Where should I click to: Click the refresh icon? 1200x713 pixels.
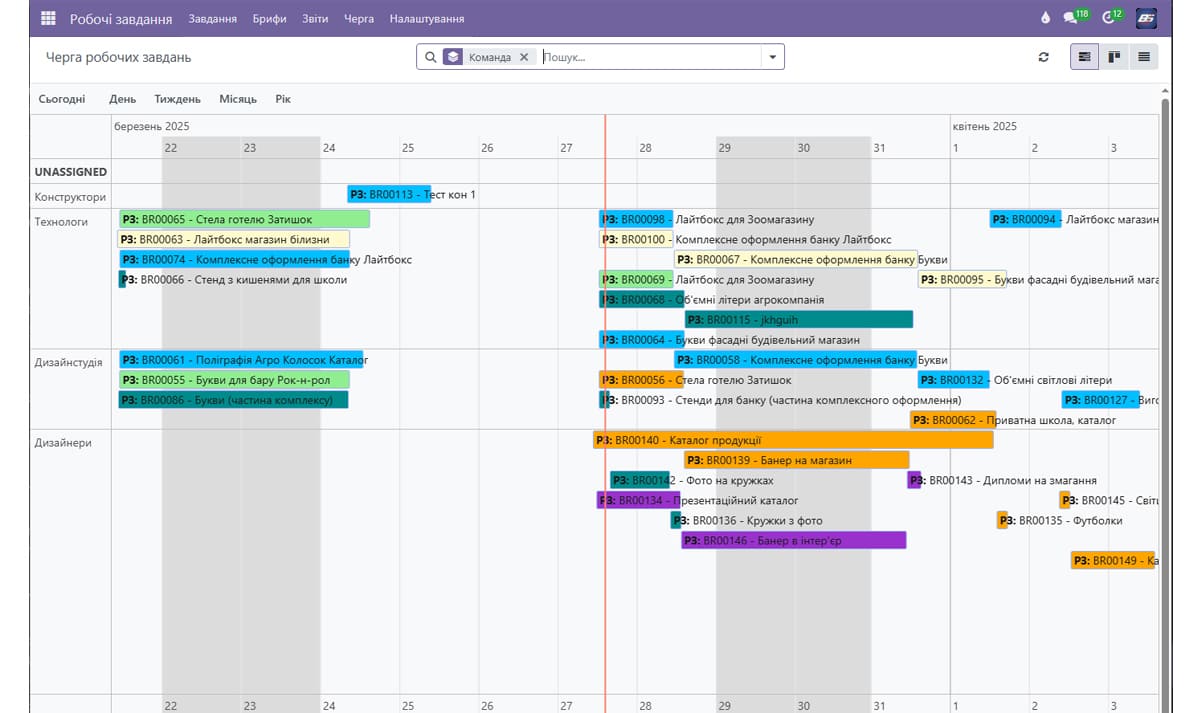pos(1043,57)
